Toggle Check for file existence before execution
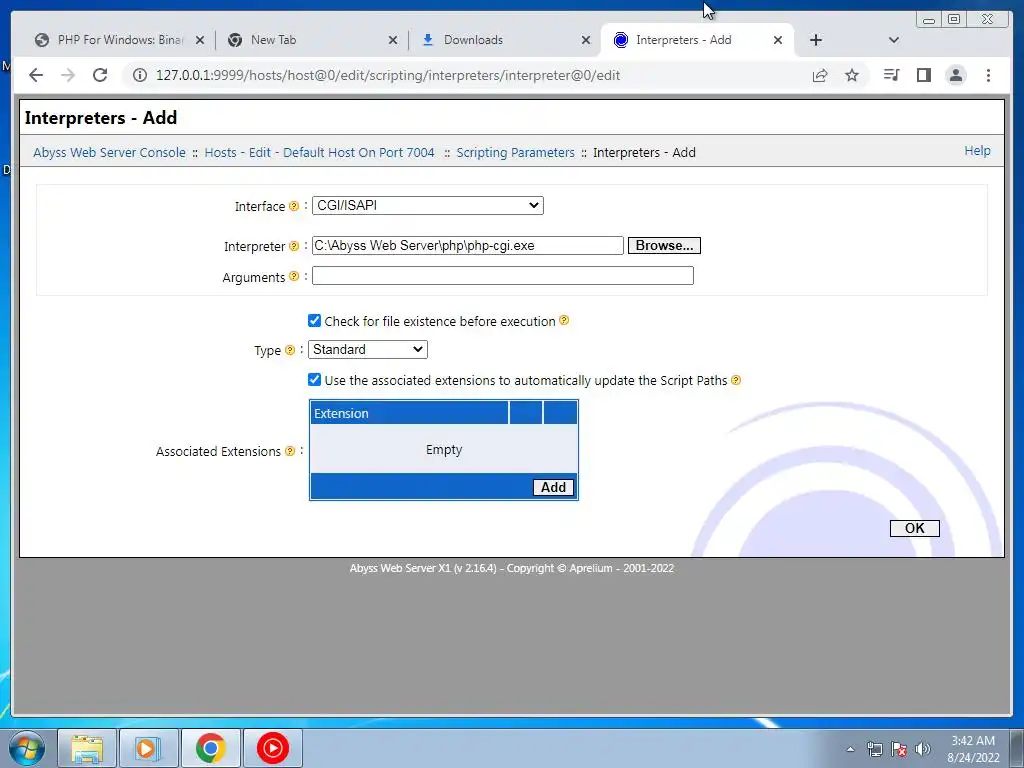This screenshot has height=768, width=1024. coord(314,321)
